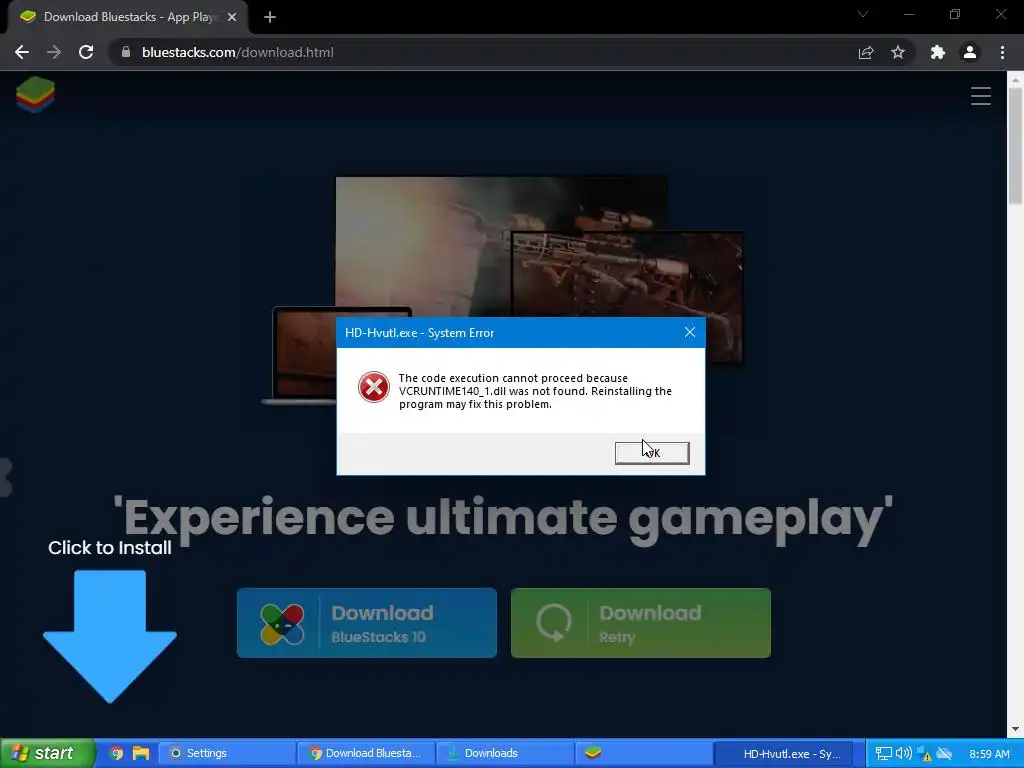Screen dimensions: 1024x768
Task: Click the BlueStacks logo on the page
Action: pos(35,95)
